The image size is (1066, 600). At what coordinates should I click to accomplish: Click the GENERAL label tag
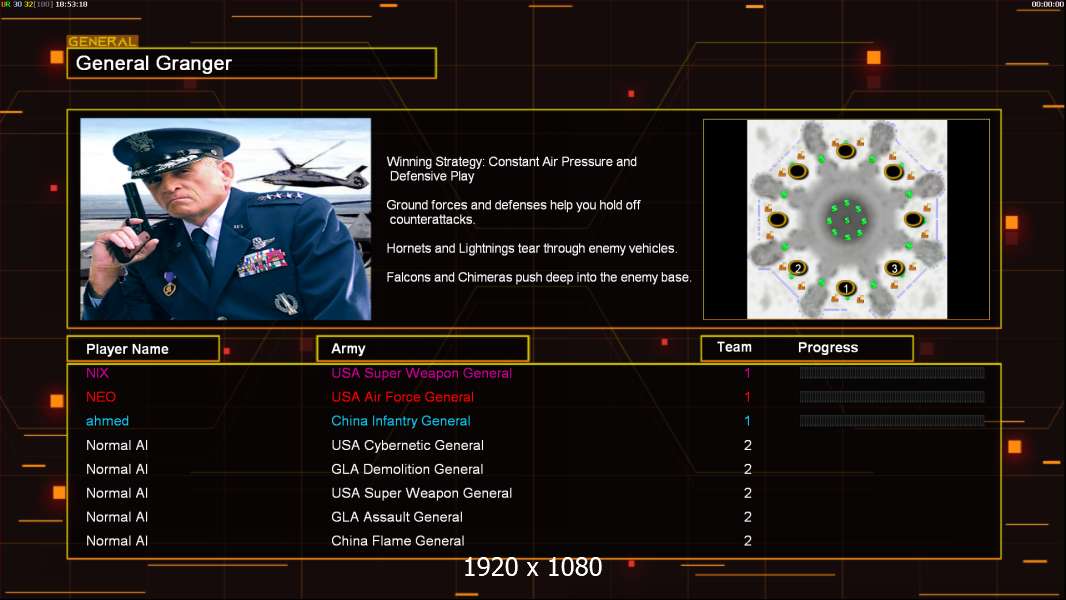(x=103, y=41)
